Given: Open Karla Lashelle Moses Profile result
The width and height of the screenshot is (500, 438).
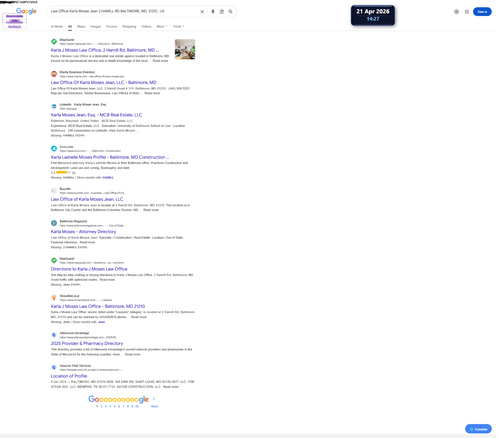Looking at the screenshot, I should (110, 157).
